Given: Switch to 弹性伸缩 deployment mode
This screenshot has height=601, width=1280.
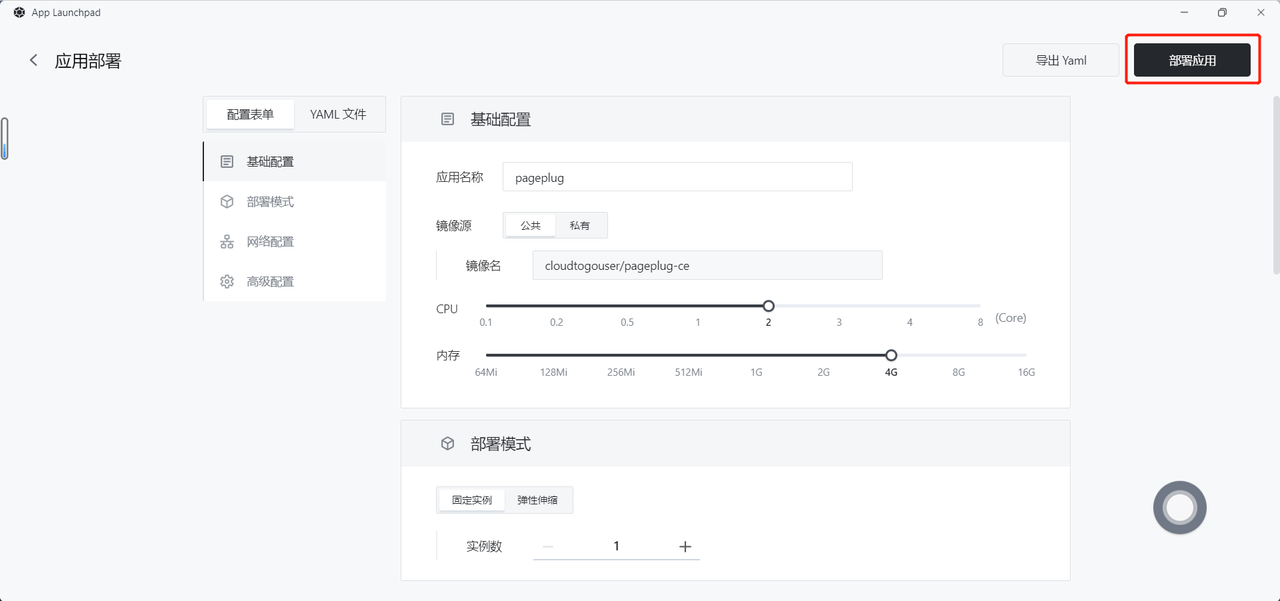Looking at the screenshot, I should (x=538, y=500).
